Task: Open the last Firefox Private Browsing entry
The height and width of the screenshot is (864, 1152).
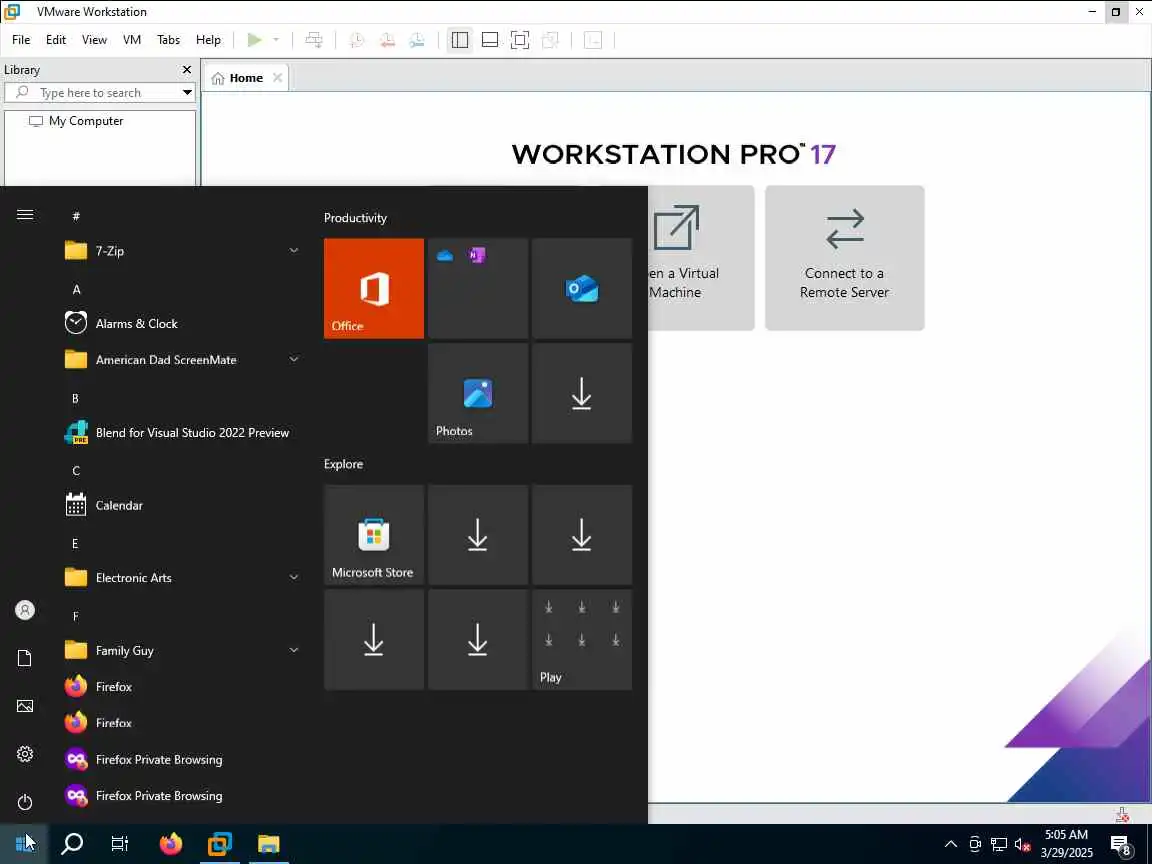Action: (x=181, y=796)
